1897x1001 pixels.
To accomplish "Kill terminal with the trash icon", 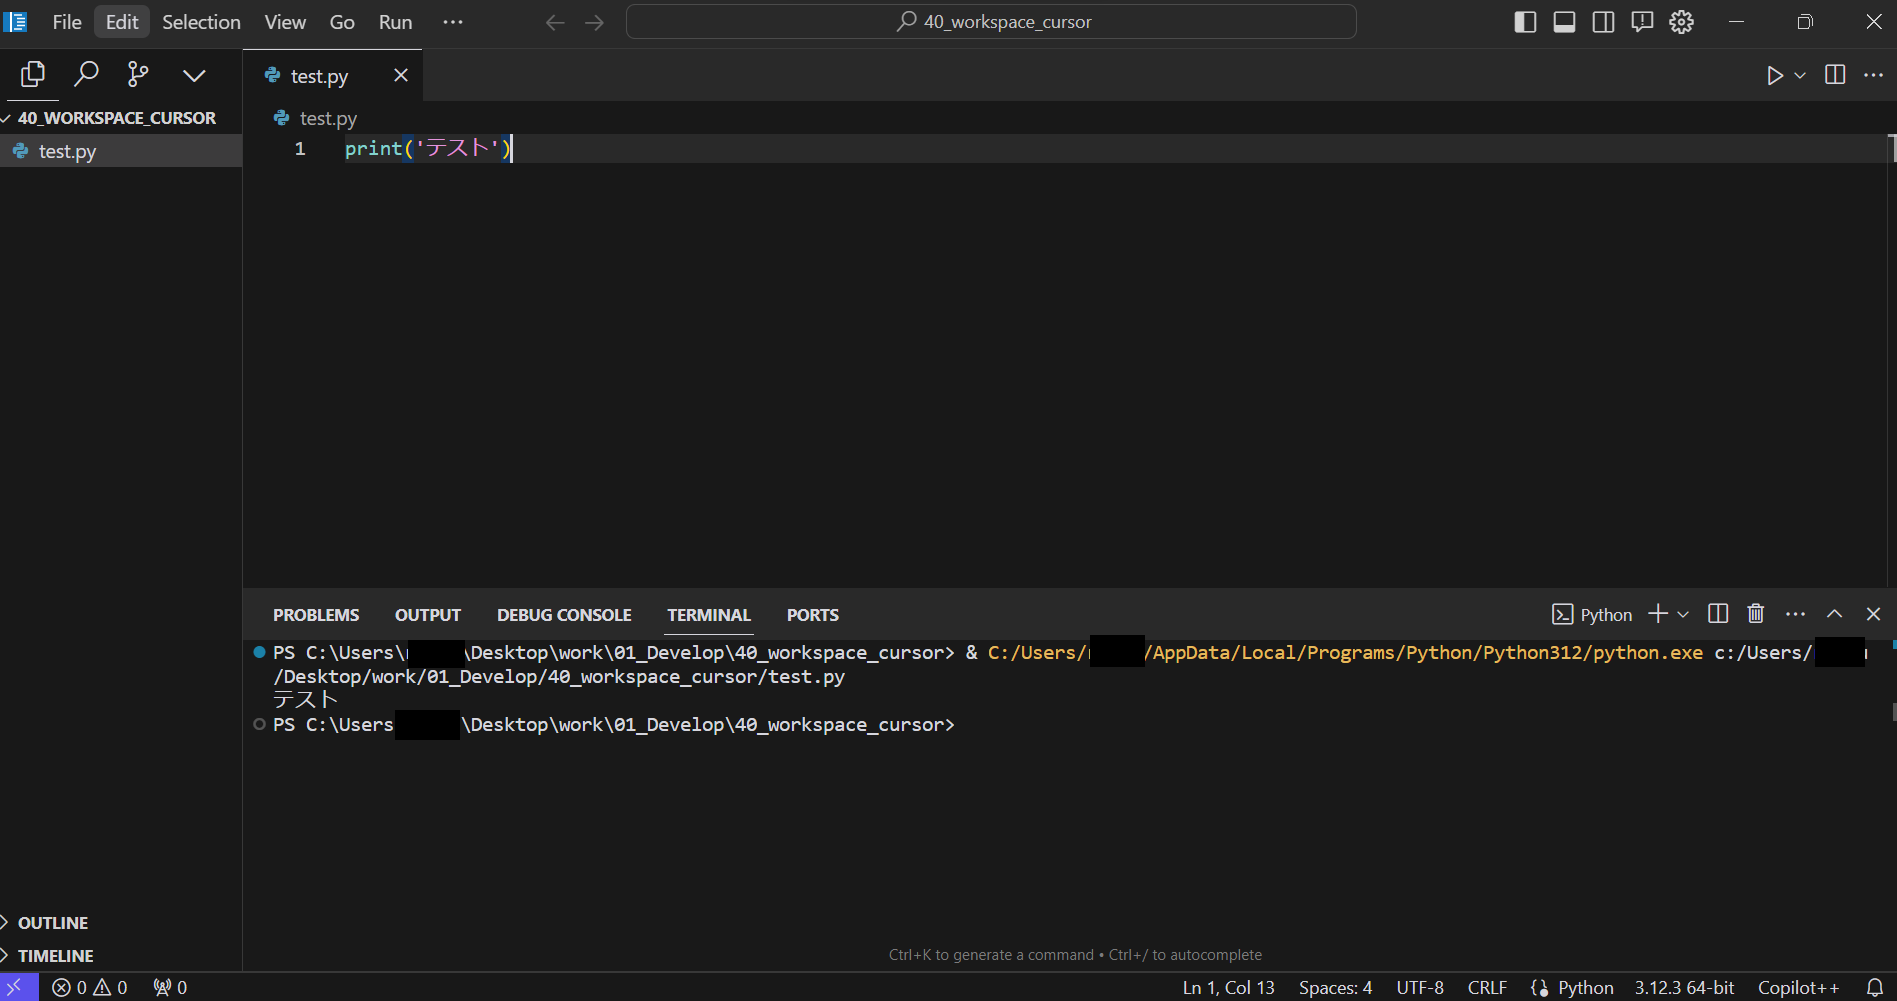I will [1756, 614].
